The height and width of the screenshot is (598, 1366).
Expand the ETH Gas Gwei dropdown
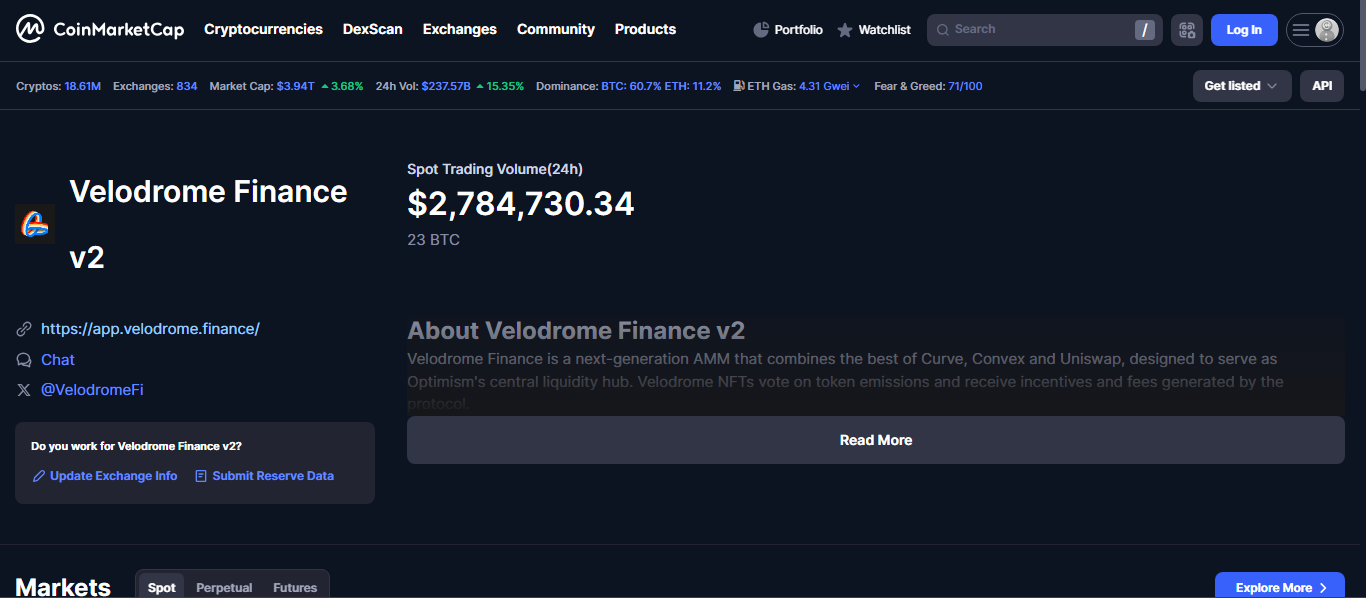(x=829, y=86)
